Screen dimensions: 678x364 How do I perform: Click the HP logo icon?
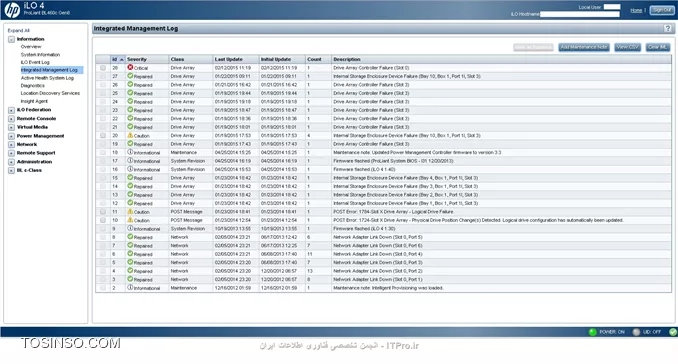click(x=12, y=10)
